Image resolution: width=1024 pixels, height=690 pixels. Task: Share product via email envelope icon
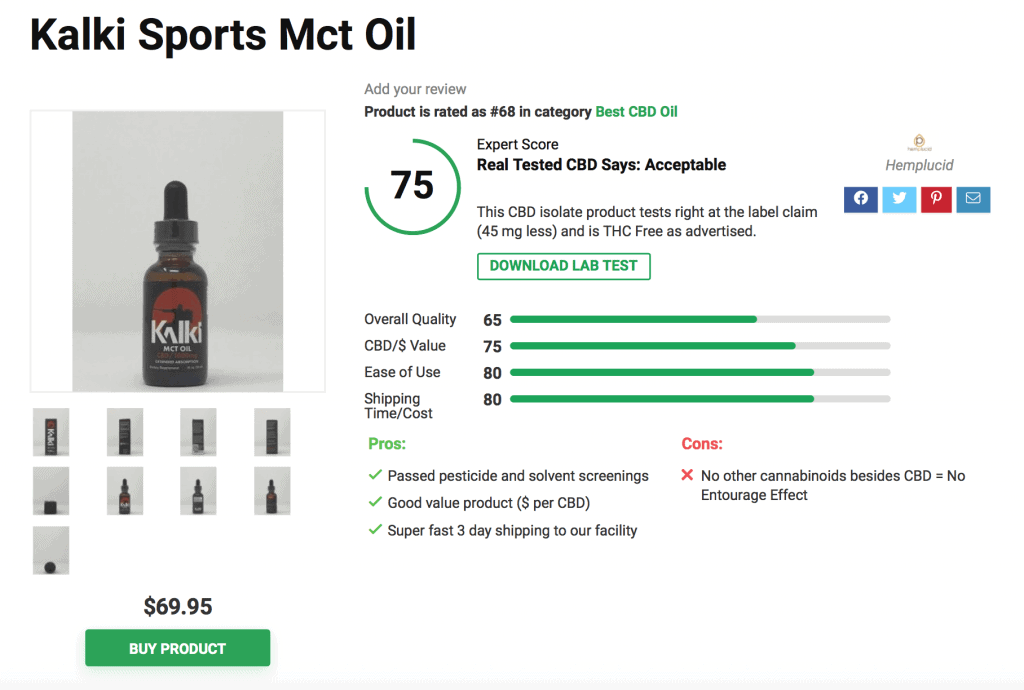coord(972,199)
